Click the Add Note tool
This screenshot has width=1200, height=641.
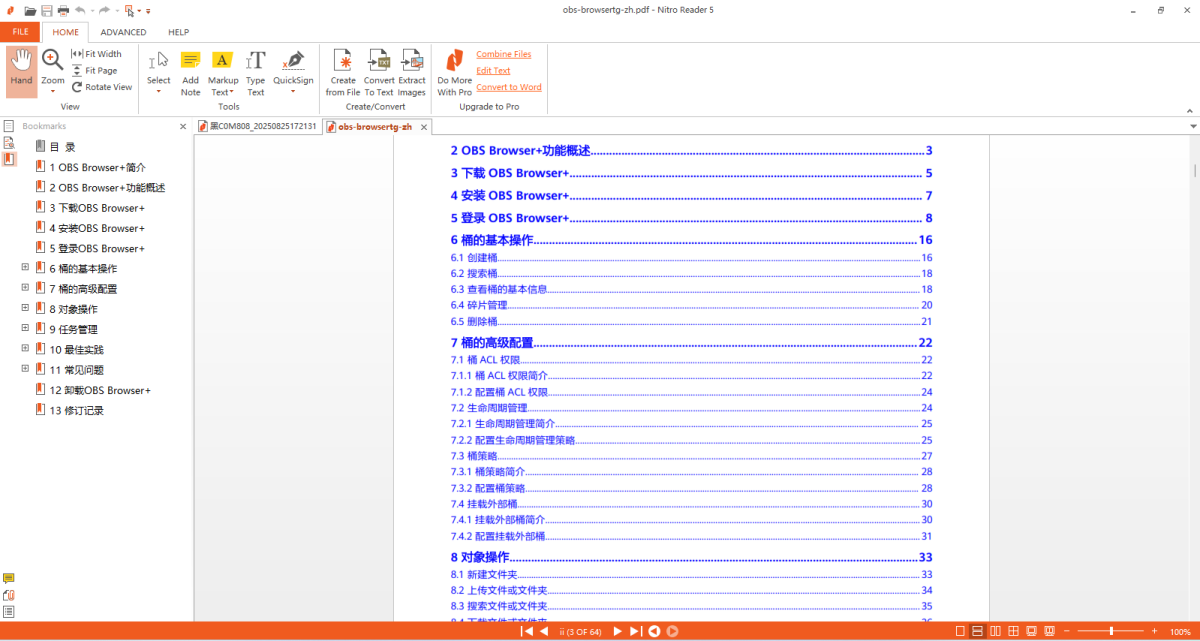coord(190,72)
